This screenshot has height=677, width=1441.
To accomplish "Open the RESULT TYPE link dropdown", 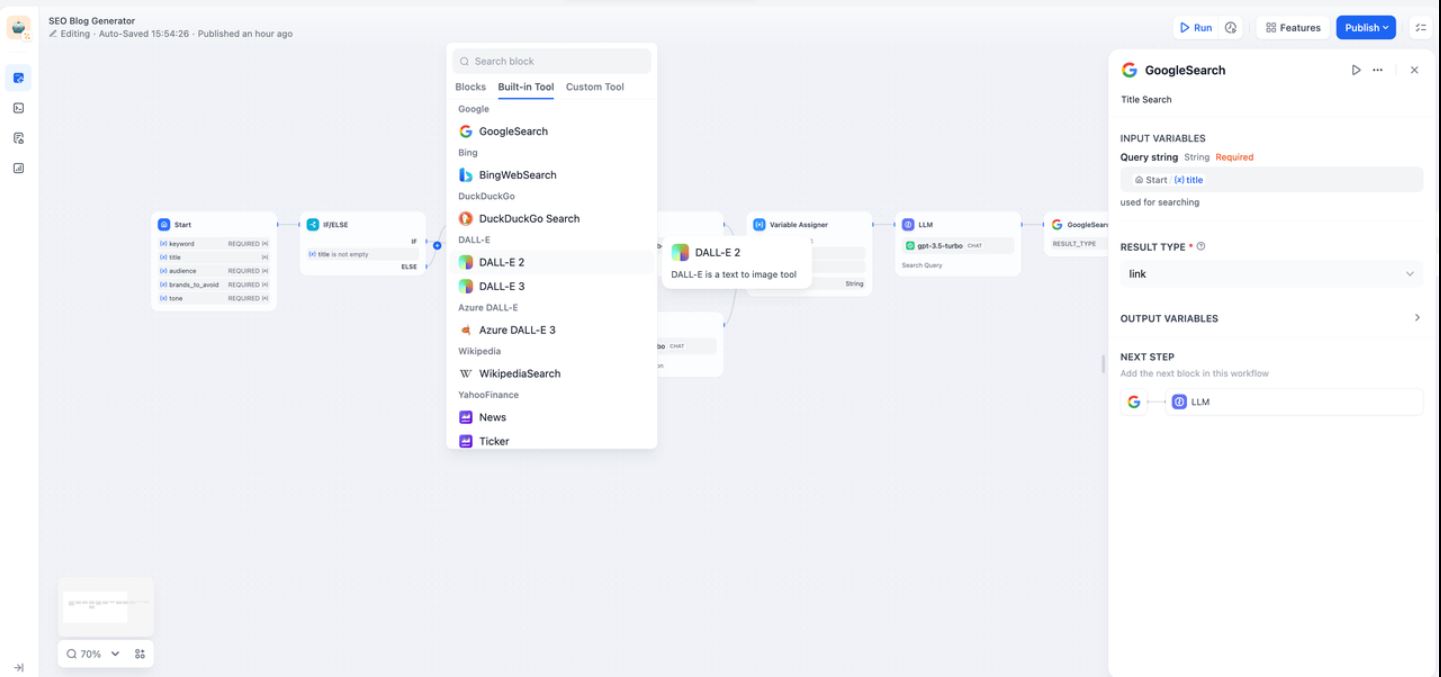I will pos(1271,274).
